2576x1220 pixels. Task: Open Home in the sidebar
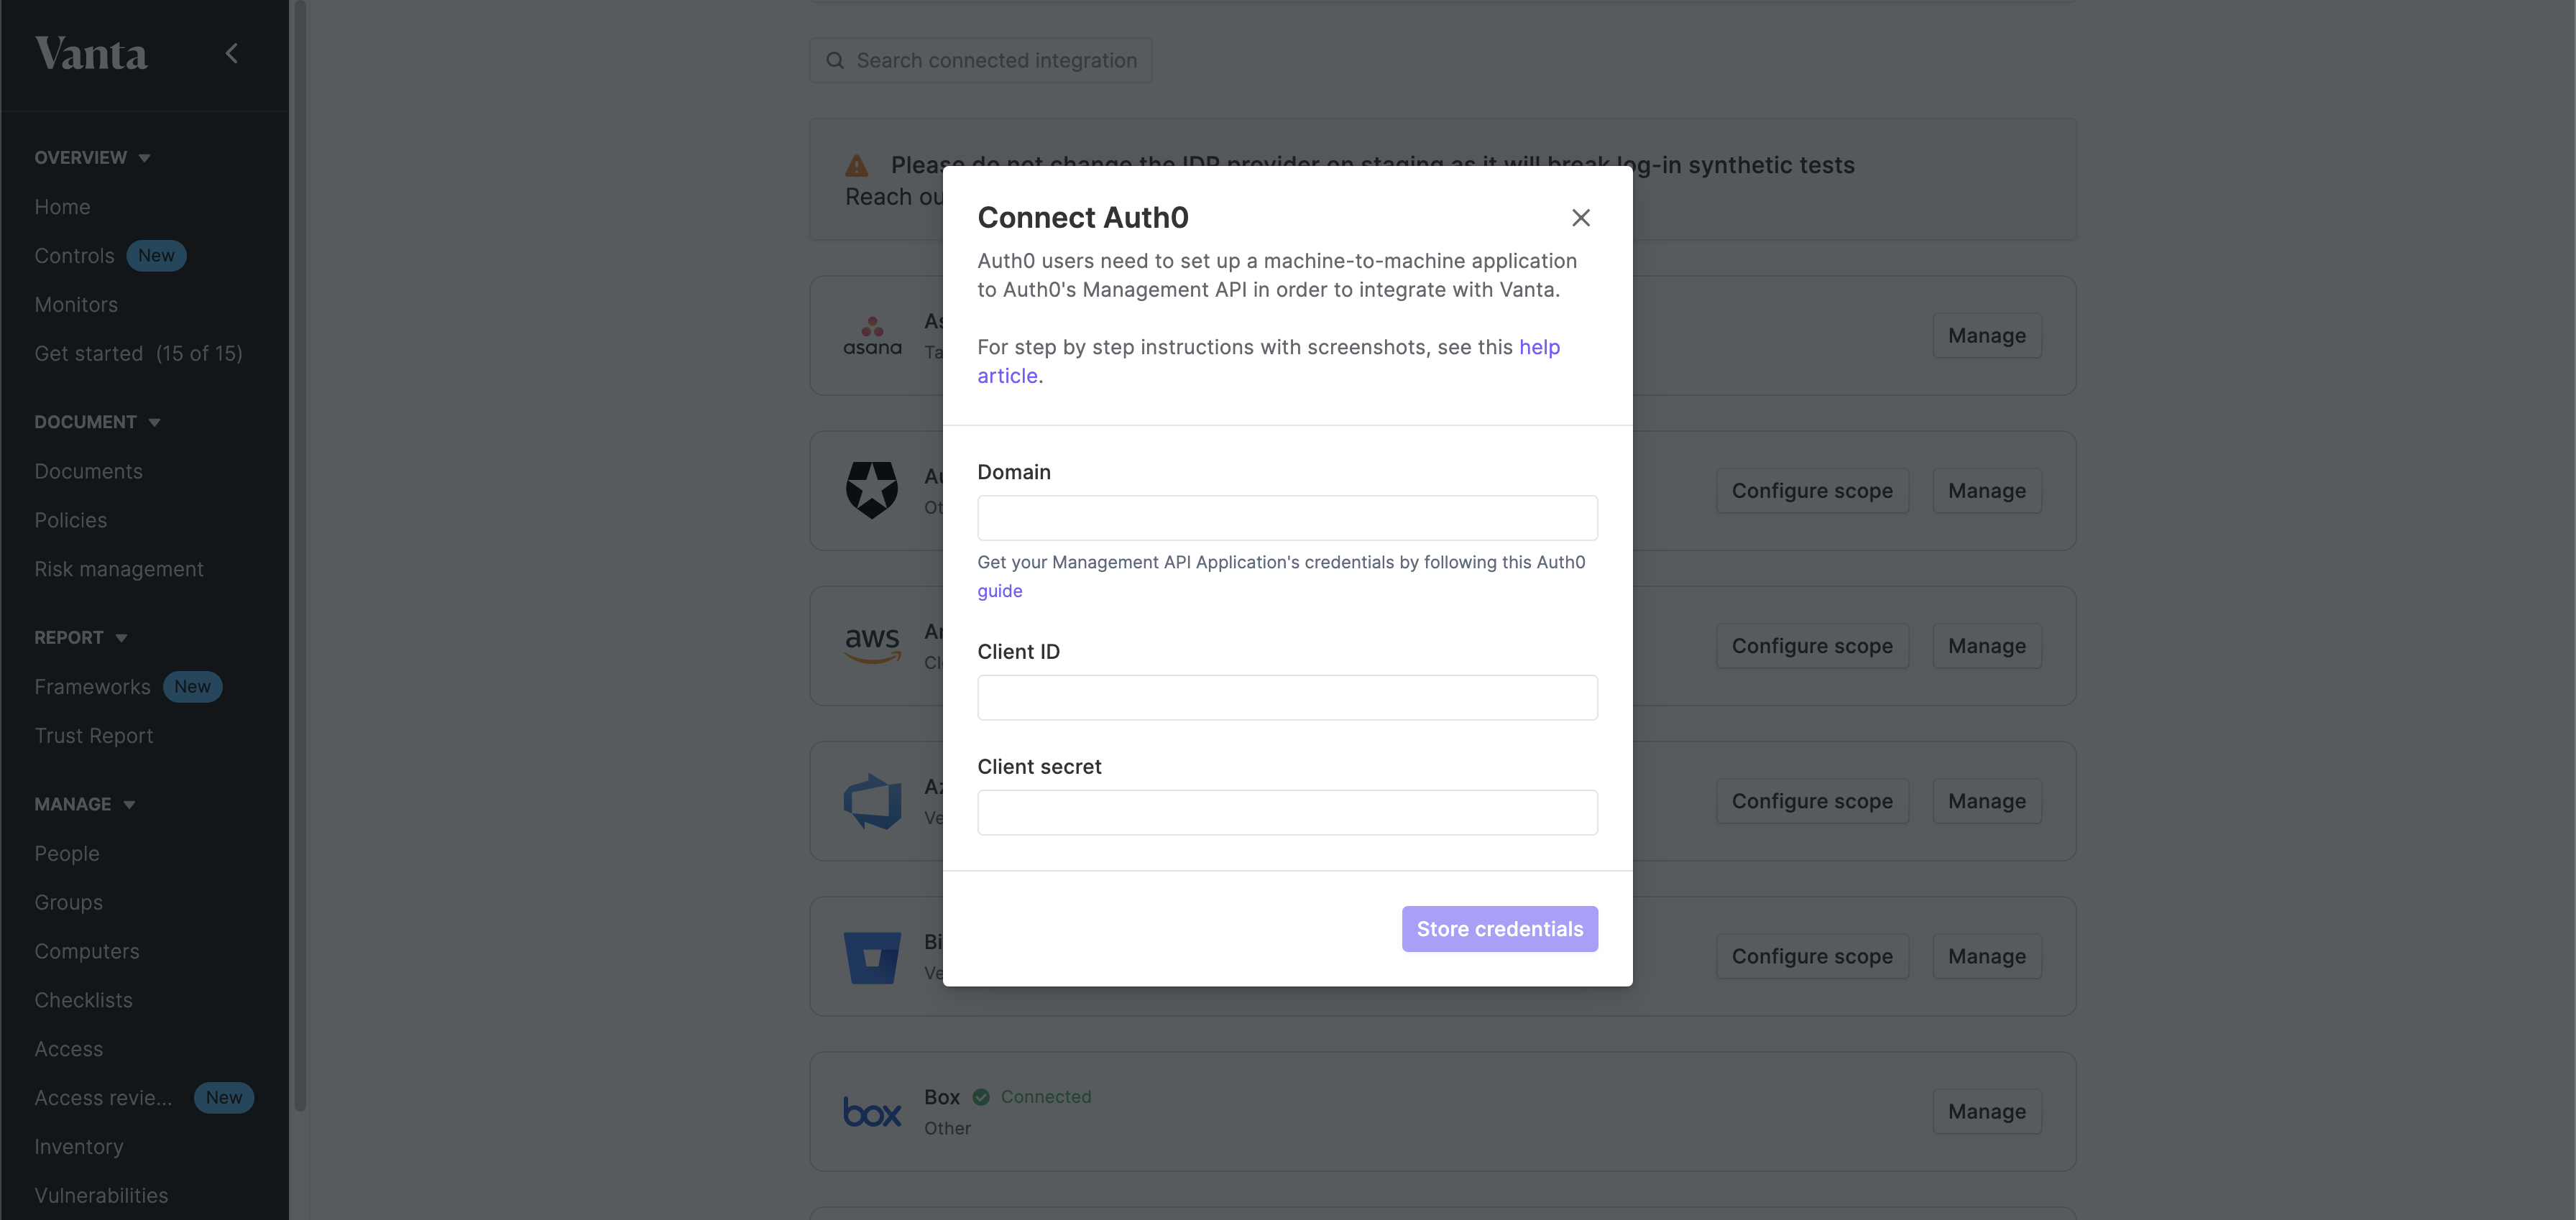62,207
